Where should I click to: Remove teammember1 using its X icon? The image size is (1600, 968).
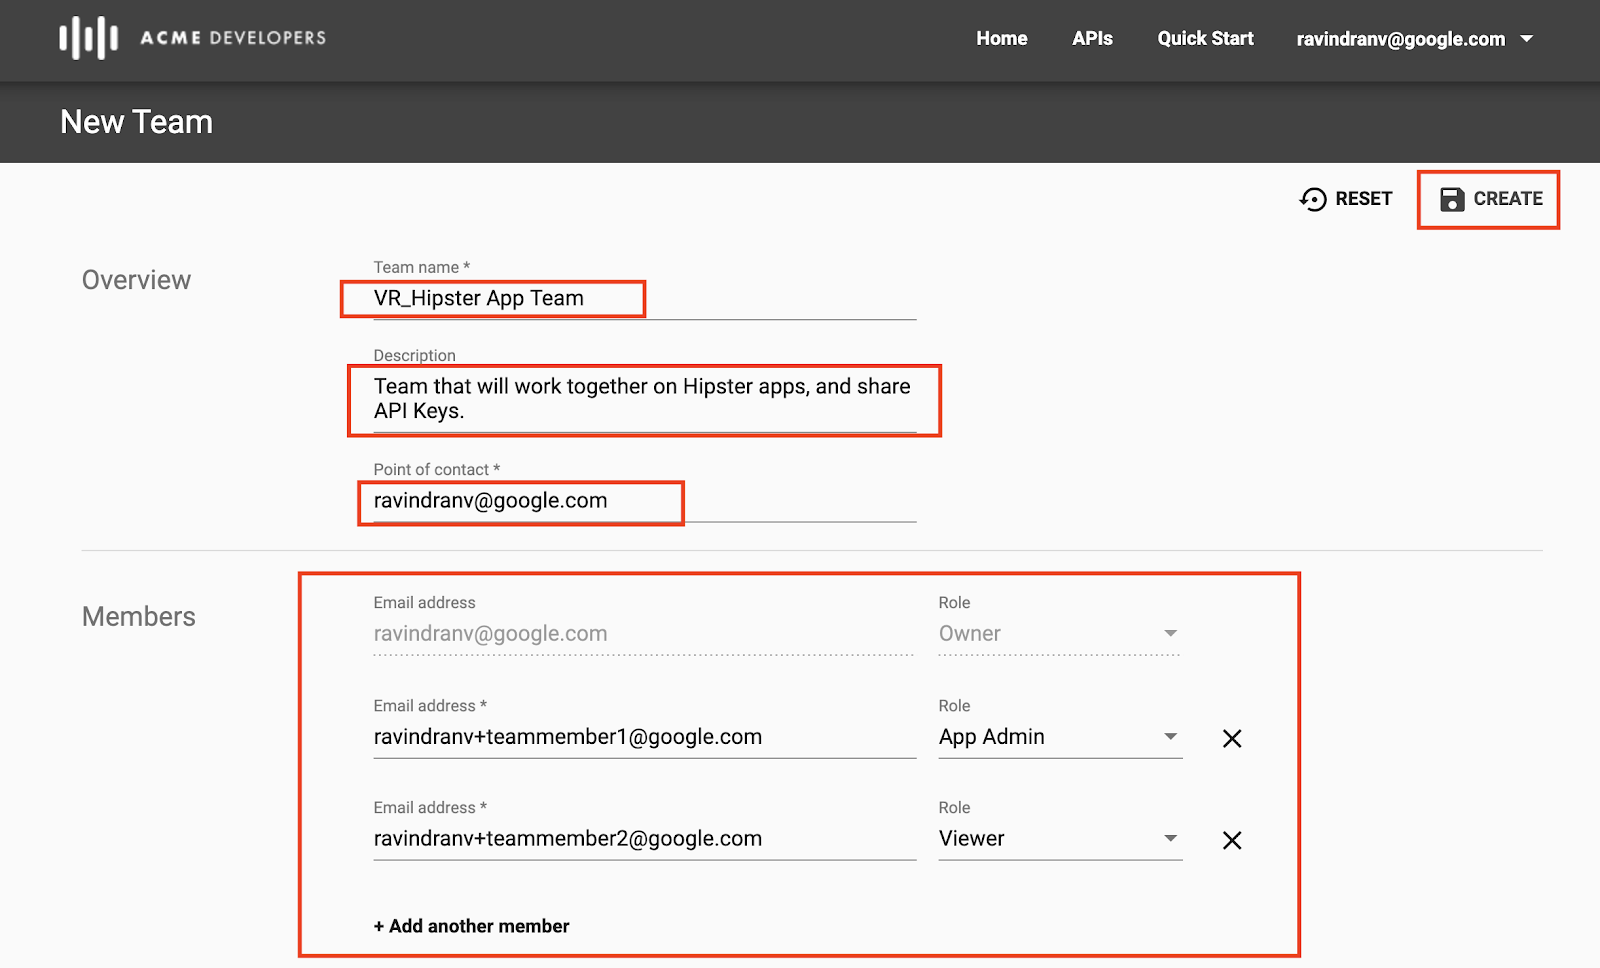point(1232,738)
